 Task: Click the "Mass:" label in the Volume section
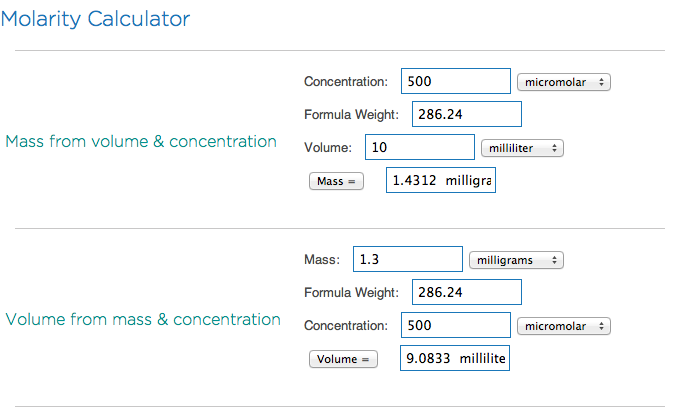(321, 260)
